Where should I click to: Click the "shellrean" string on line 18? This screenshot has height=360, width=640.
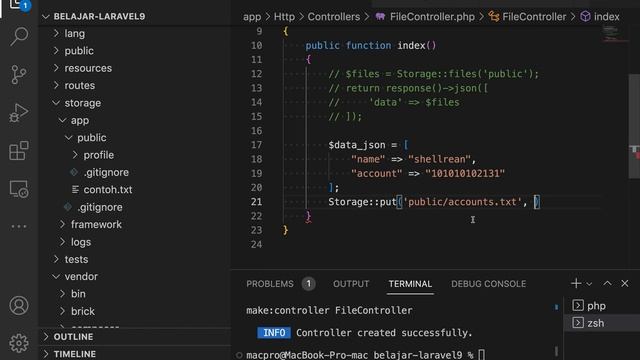[439, 159]
